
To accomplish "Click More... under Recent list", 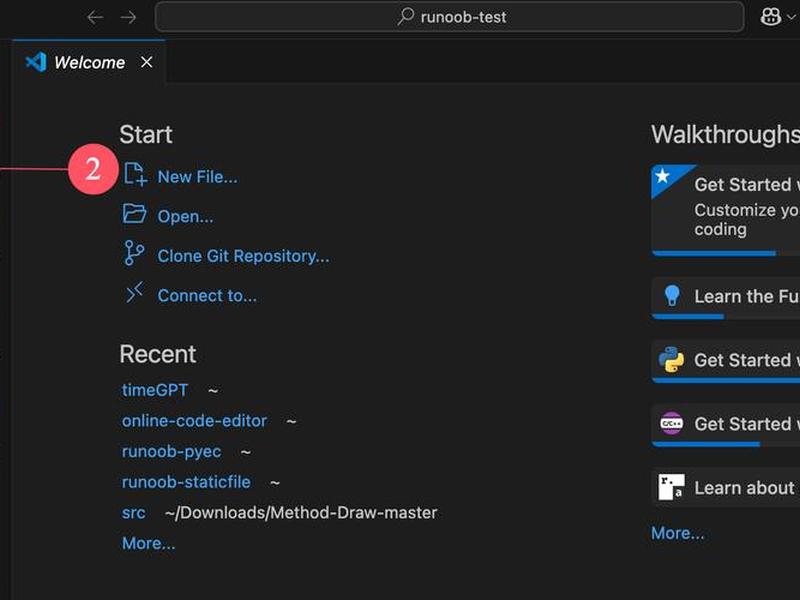I will pos(148,543).
